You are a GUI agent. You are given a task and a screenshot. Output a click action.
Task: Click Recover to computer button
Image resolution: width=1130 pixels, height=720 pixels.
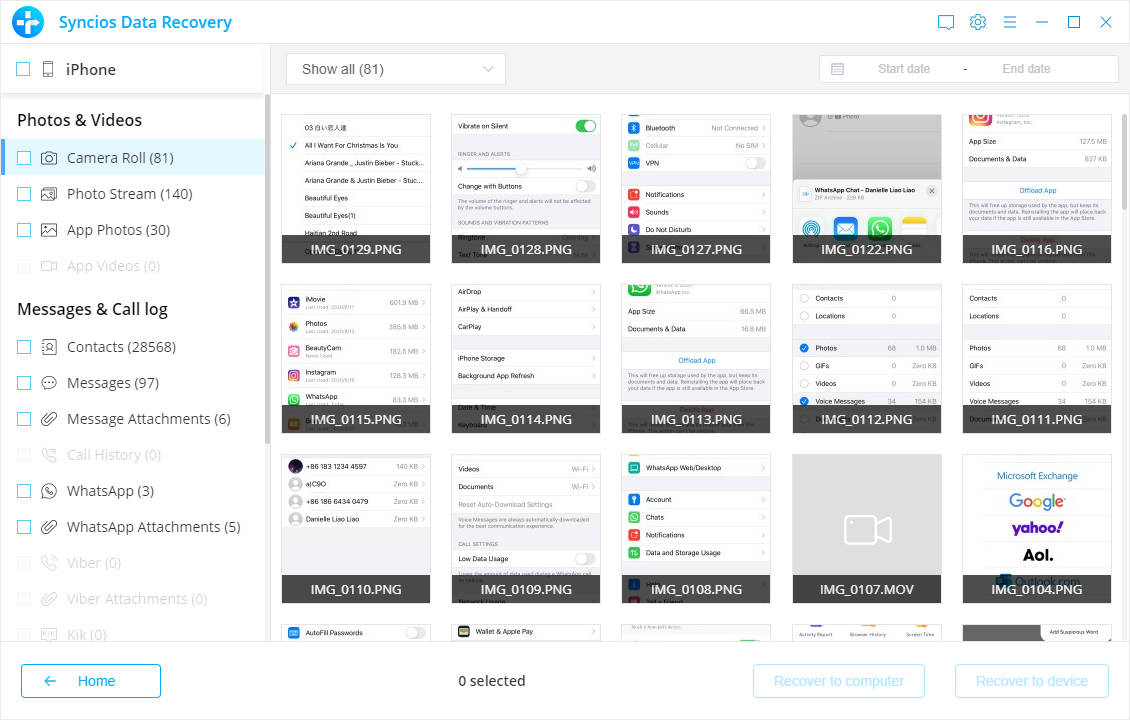839,681
